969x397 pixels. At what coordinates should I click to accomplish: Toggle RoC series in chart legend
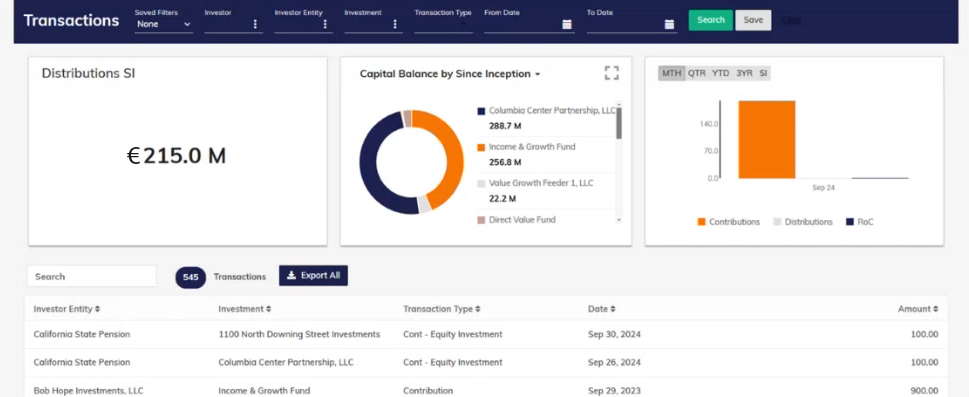860,221
